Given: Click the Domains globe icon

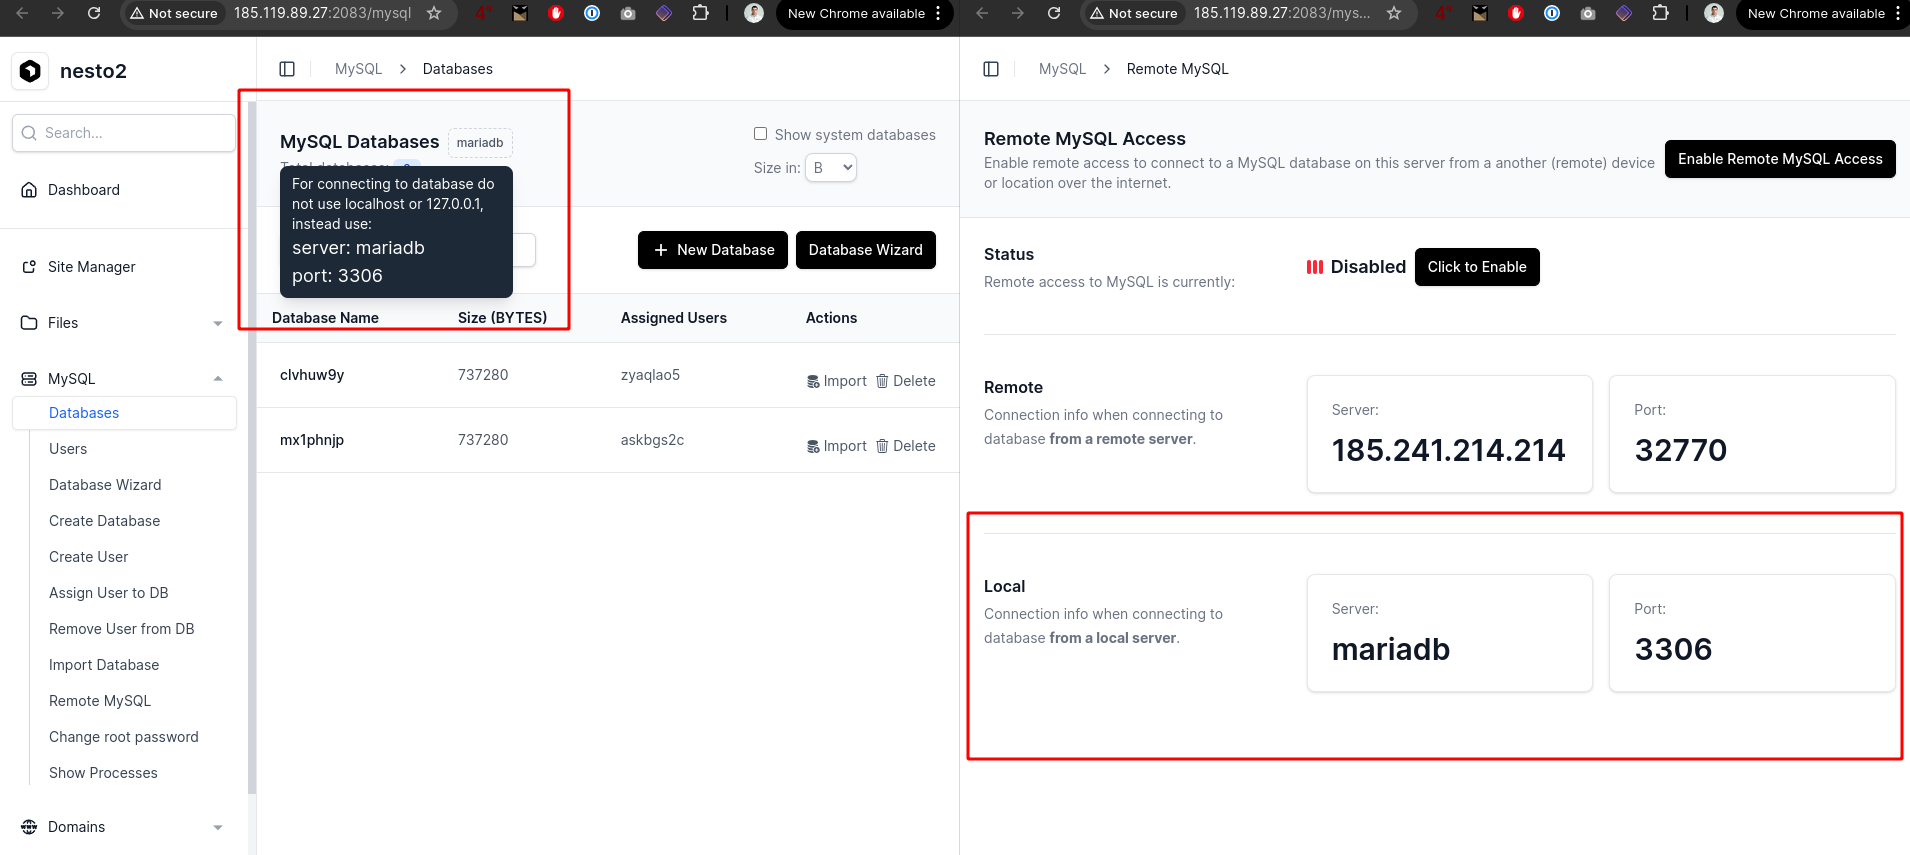Looking at the screenshot, I should [29, 827].
